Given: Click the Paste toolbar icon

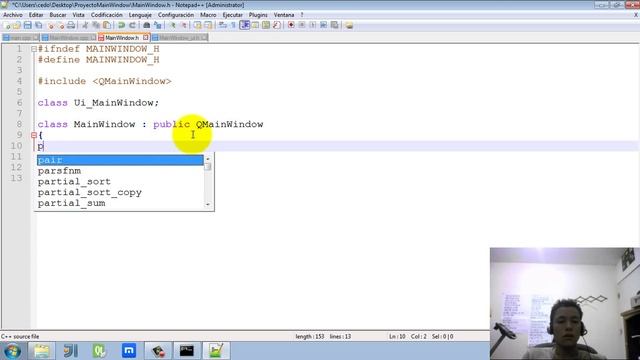Looking at the screenshot, I should pyautogui.click(x=107, y=25).
